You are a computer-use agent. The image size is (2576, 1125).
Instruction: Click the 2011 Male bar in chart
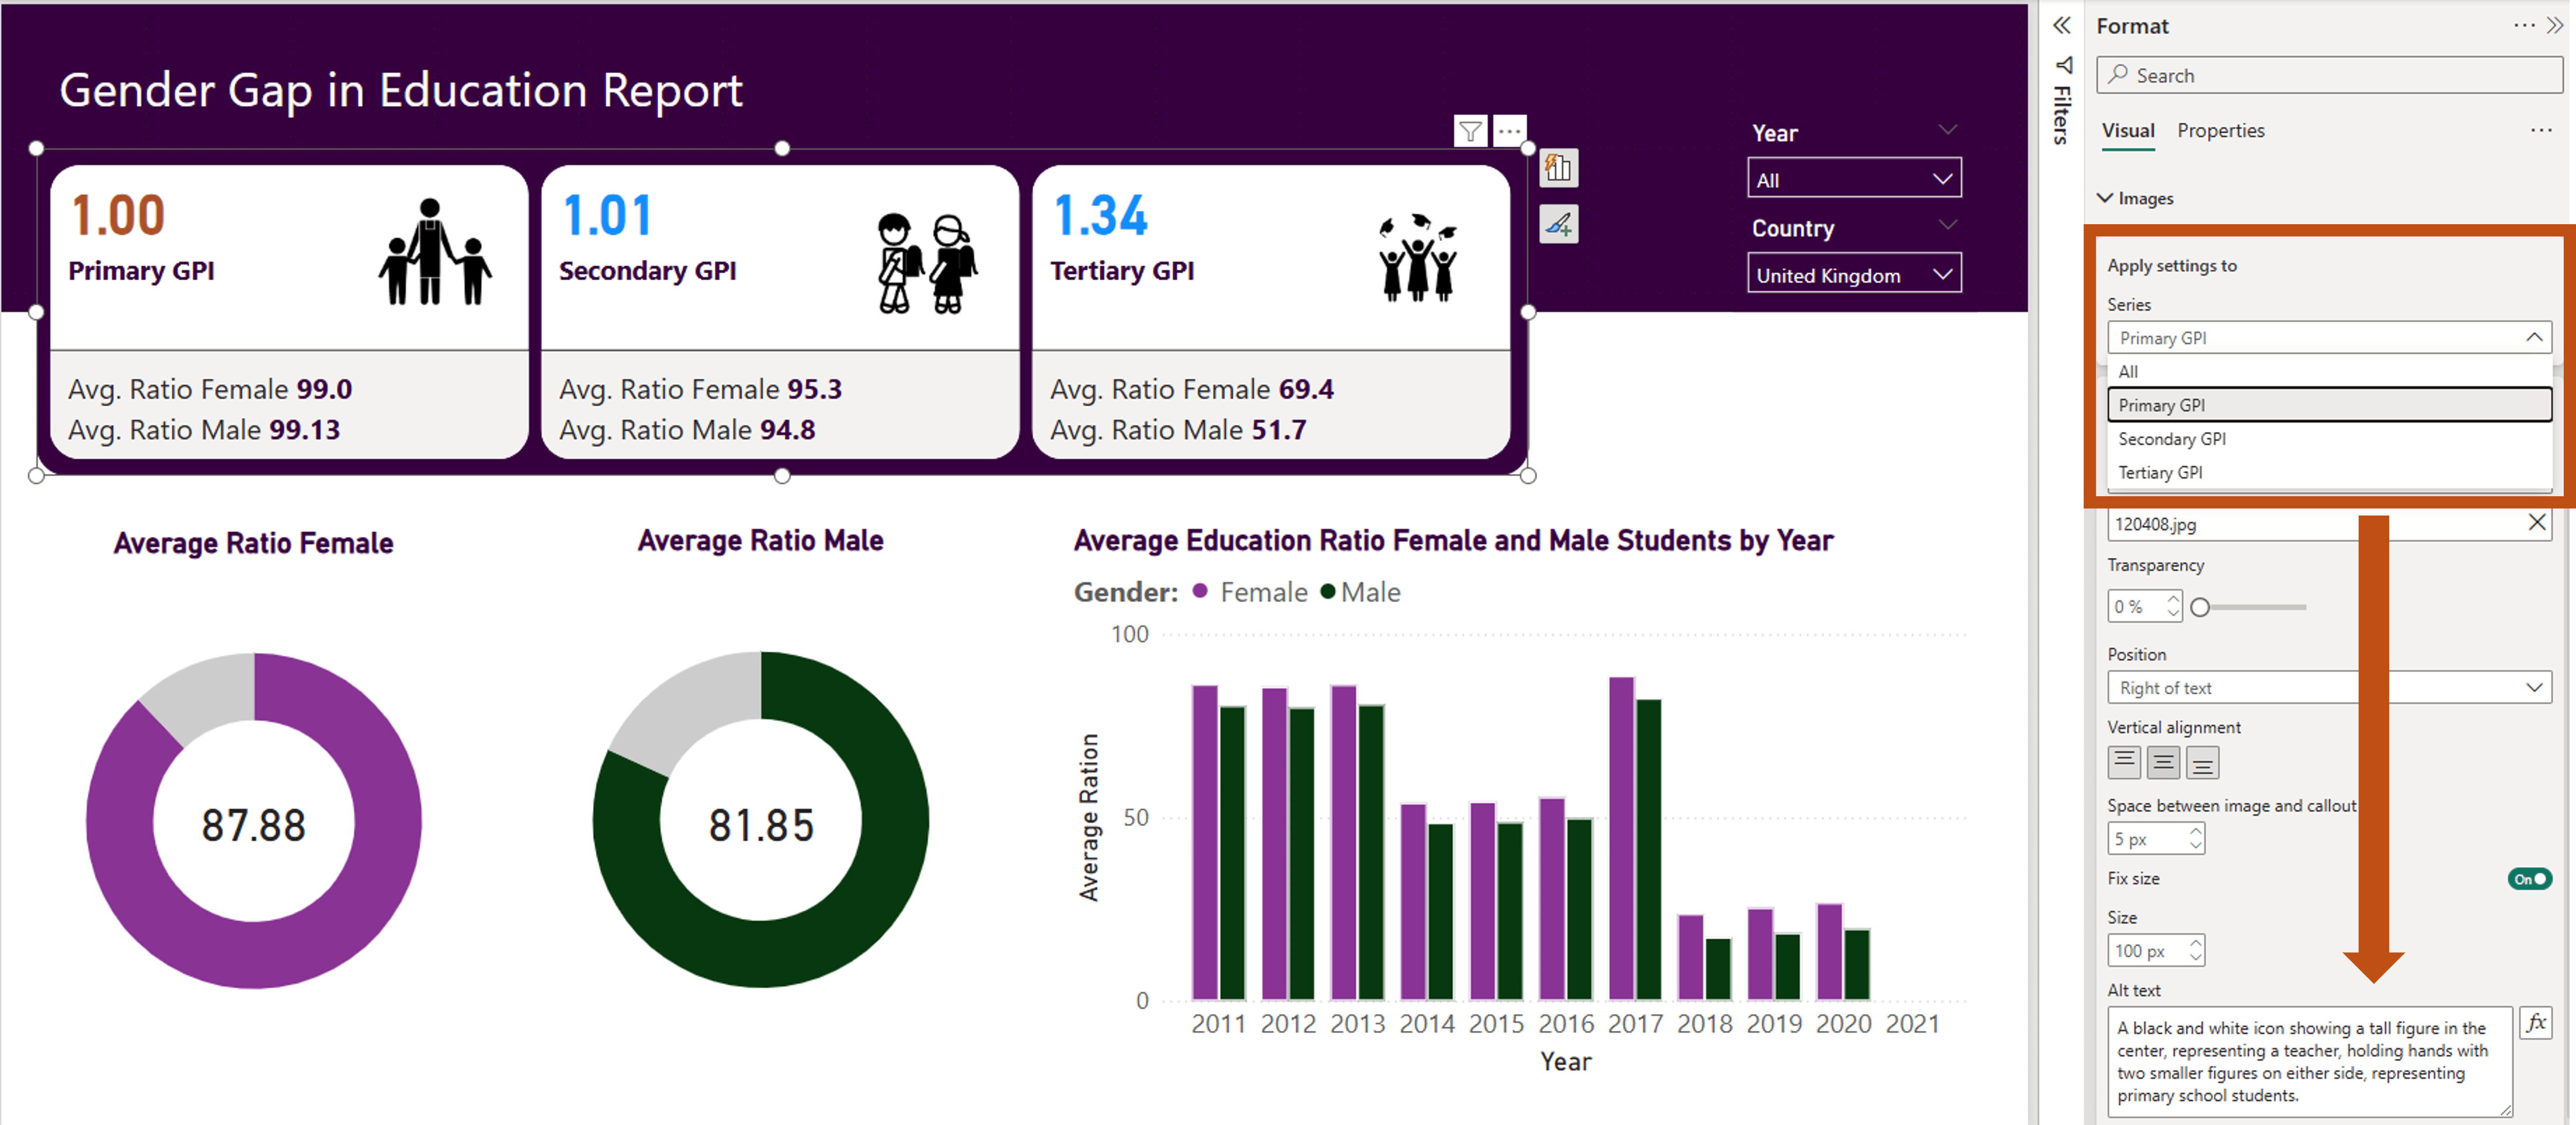(1232, 853)
